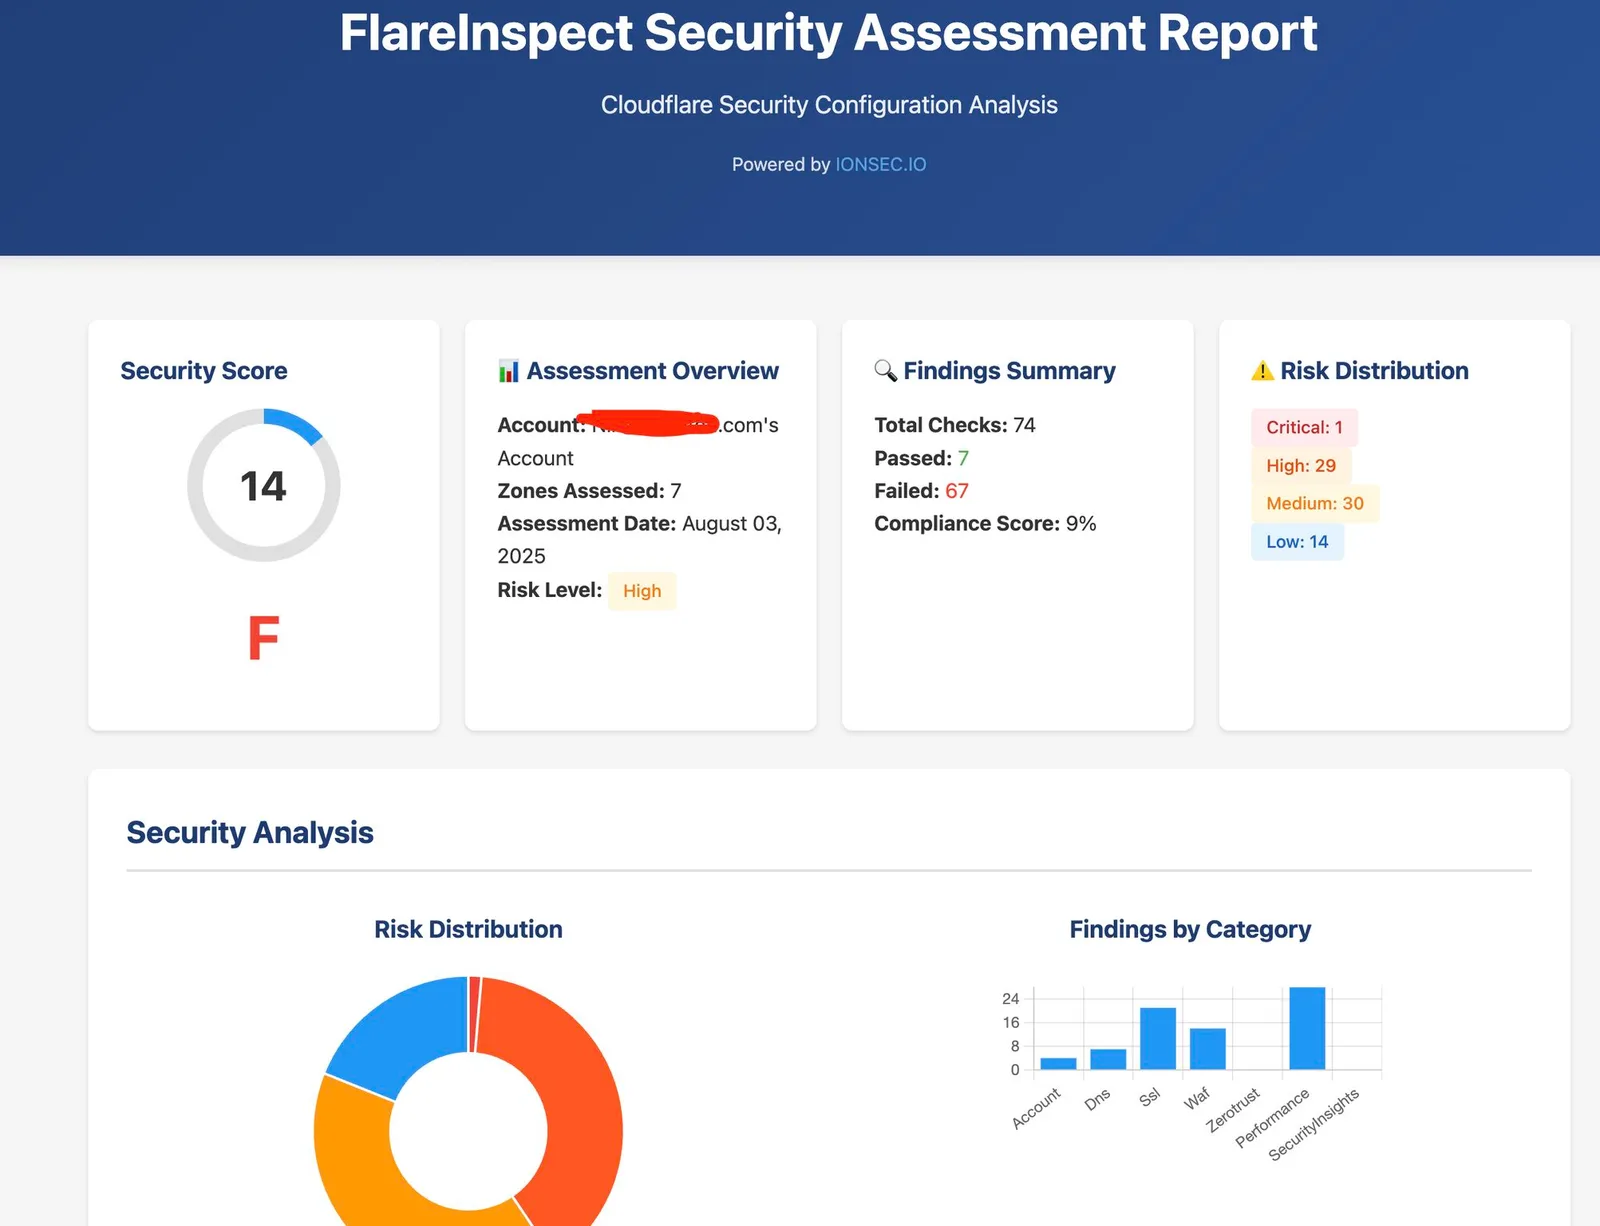The height and width of the screenshot is (1226, 1600).
Task: Click the thin red critical donut slice
Action: (474, 1012)
